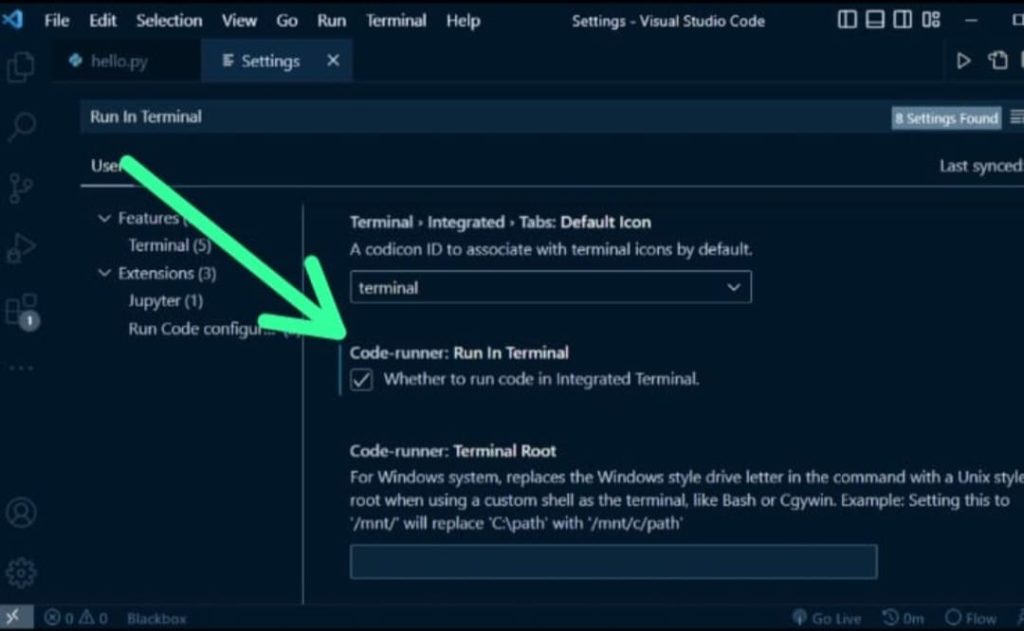This screenshot has height=631, width=1024.
Task: Click the 0m timer in status bar
Action: pyautogui.click(x=903, y=618)
